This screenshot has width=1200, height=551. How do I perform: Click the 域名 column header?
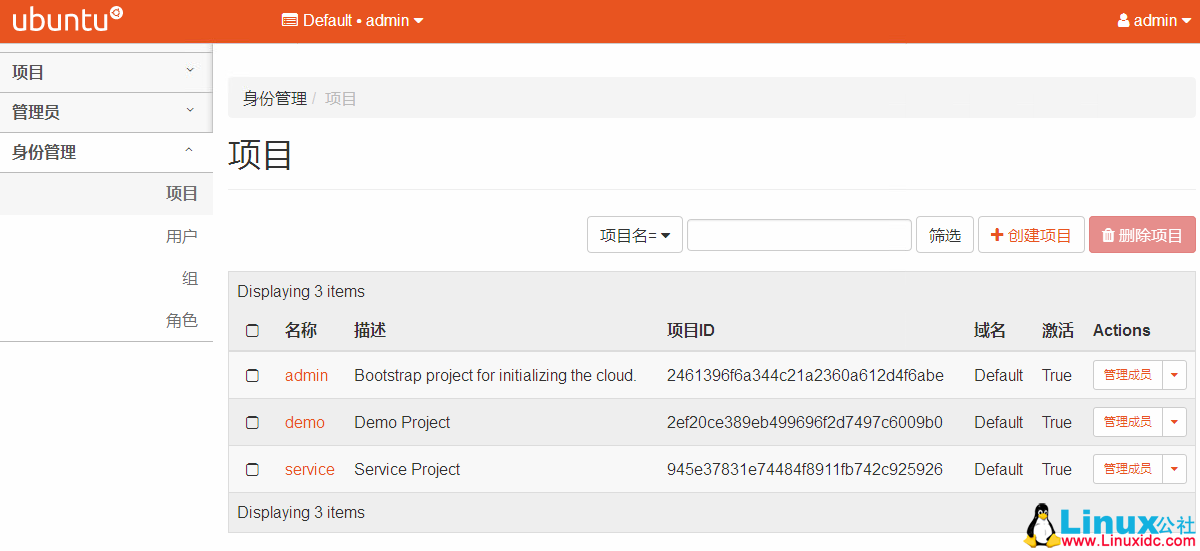tap(990, 330)
